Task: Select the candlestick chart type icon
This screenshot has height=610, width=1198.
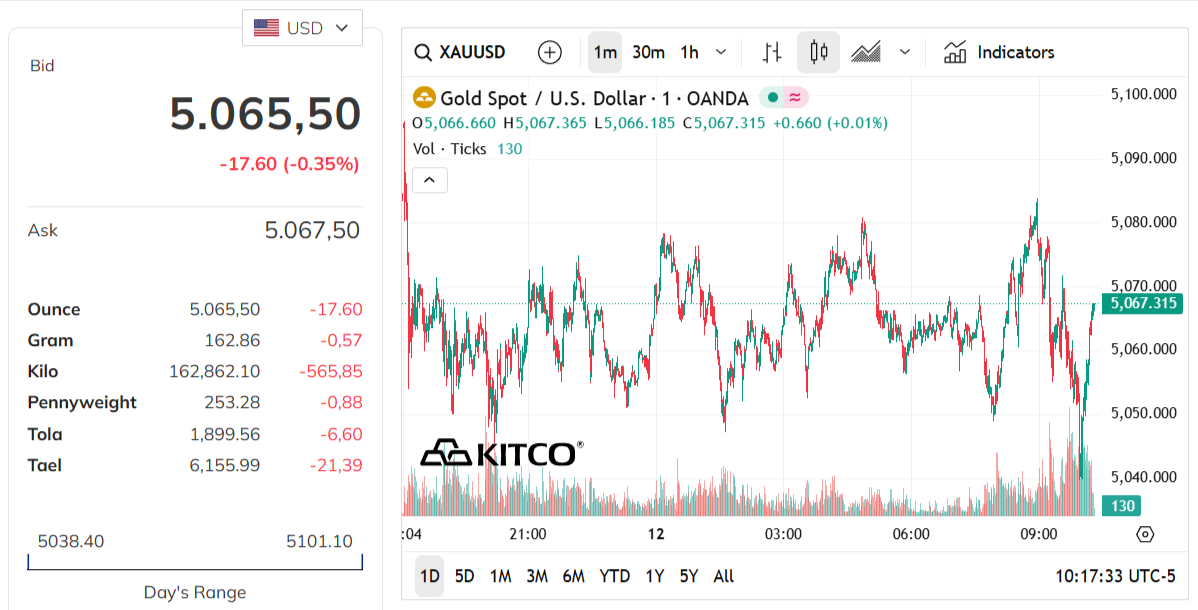Action: tap(817, 52)
